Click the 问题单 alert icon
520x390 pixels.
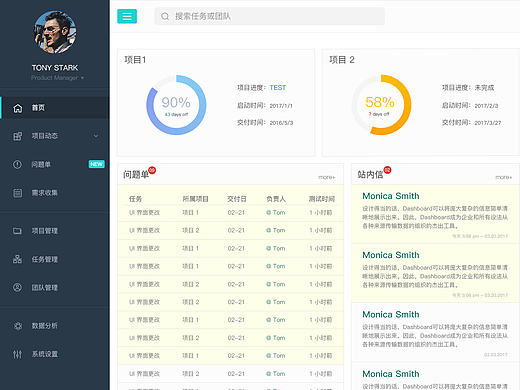(x=17, y=164)
